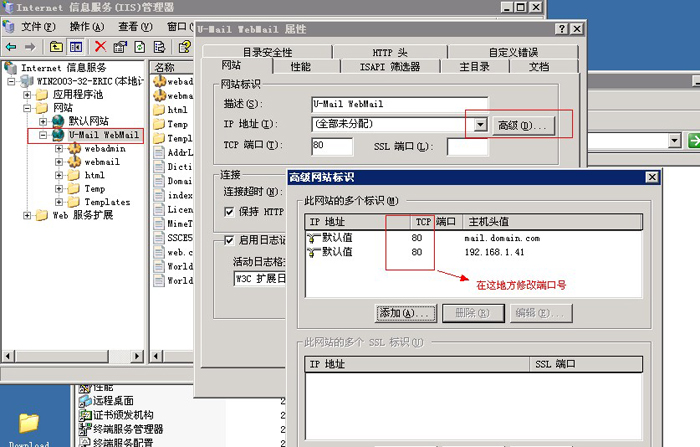Switch to the 主目录 tab
Screen dimensions: 700x447
point(474,67)
